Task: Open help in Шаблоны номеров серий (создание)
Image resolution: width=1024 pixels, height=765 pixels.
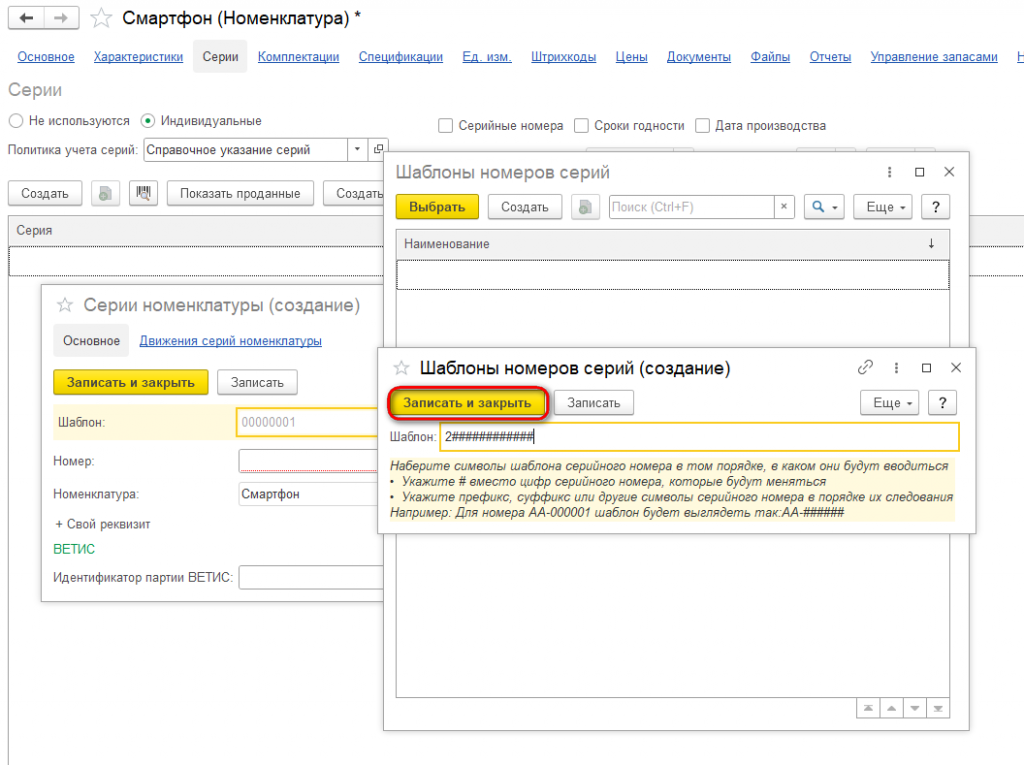Action: 942,403
